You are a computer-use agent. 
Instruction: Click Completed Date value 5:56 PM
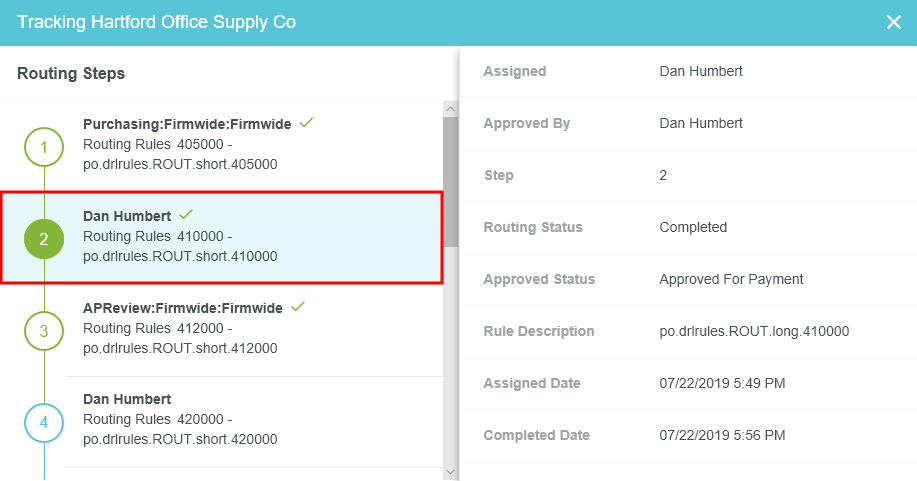[722, 435]
